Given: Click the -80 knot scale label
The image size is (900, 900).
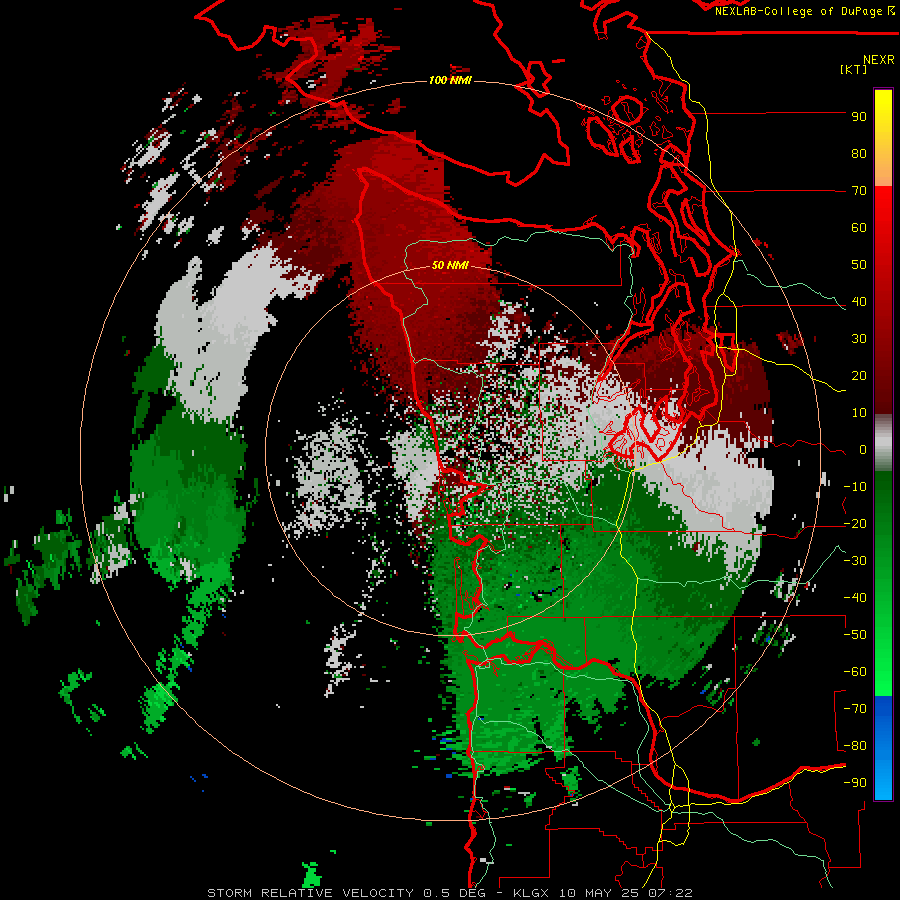Looking at the screenshot, I should click(855, 746).
